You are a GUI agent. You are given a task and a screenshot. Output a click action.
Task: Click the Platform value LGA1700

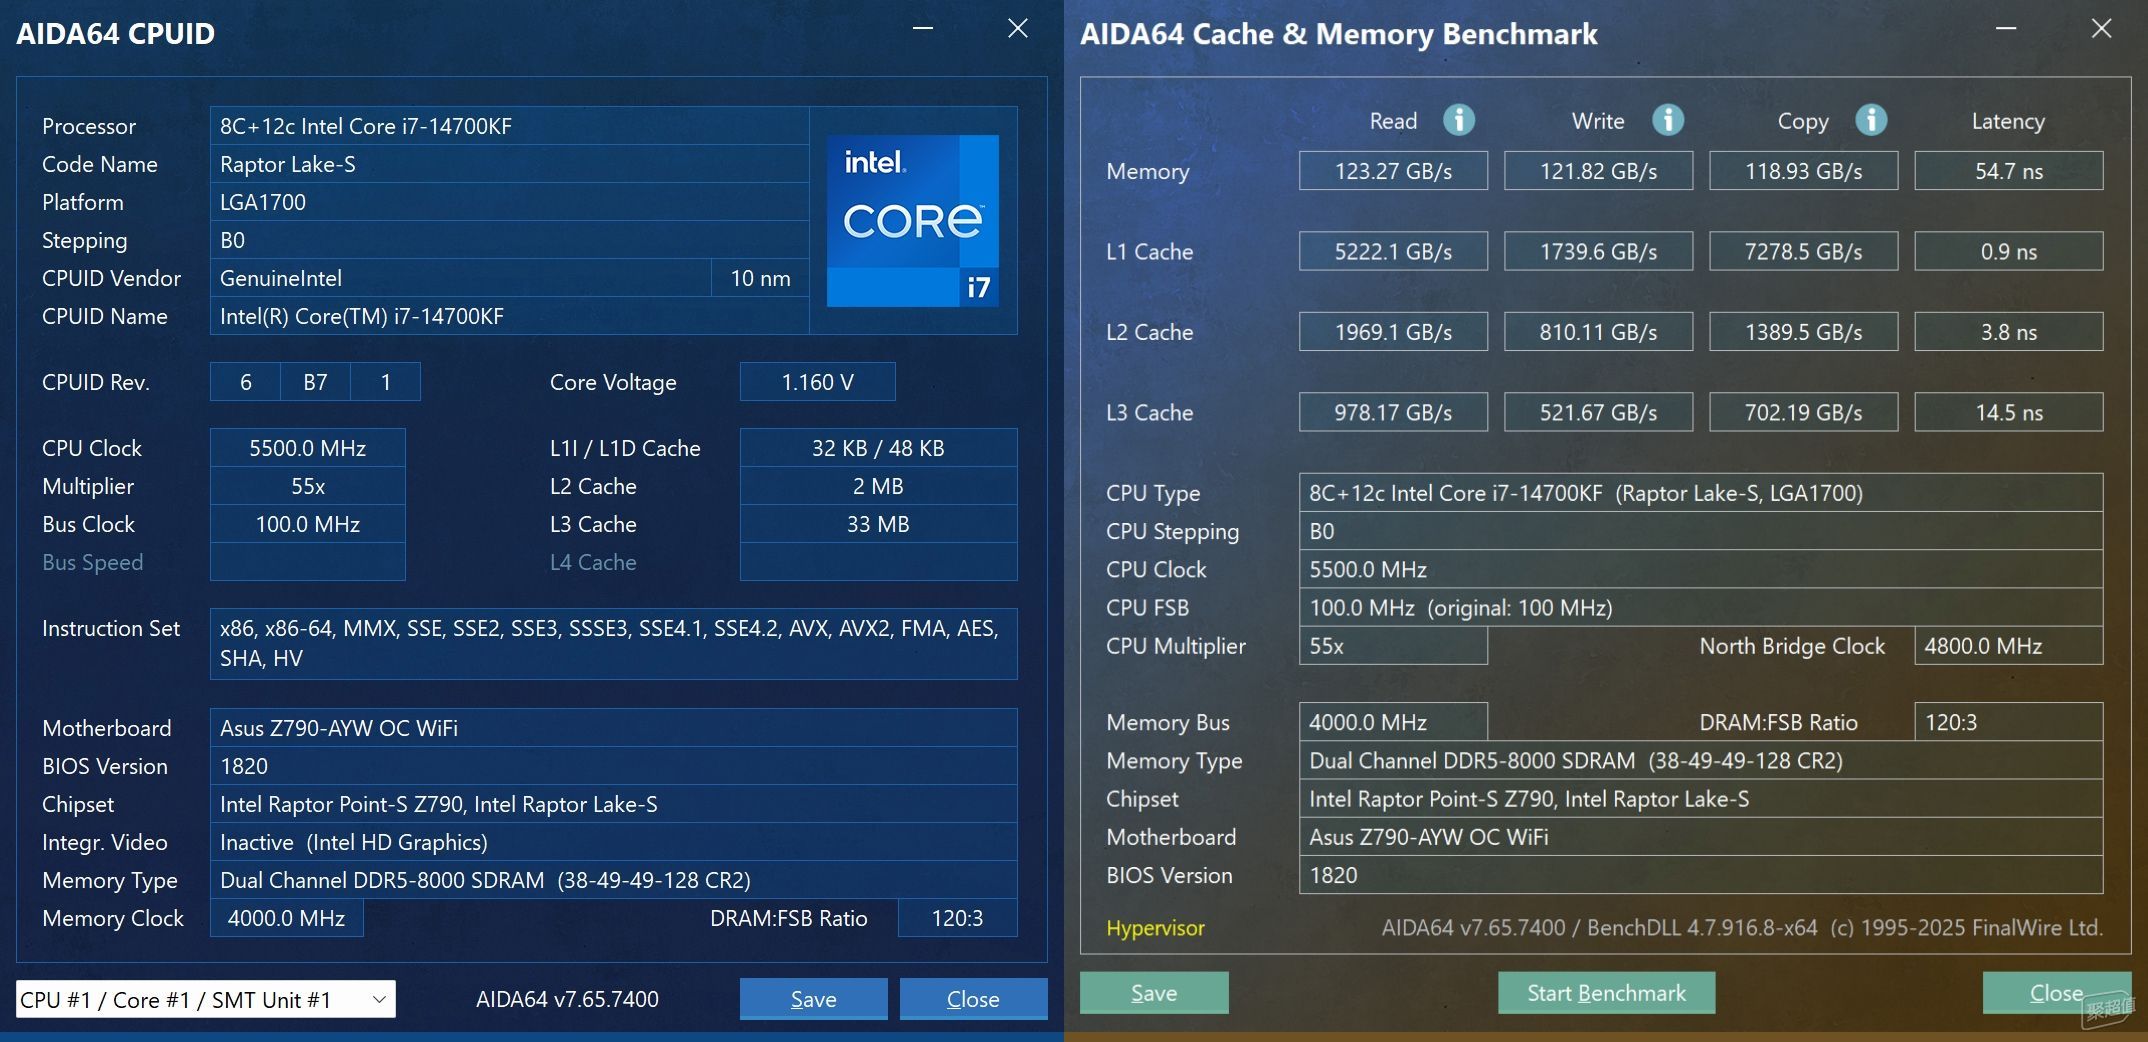coord(509,202)
